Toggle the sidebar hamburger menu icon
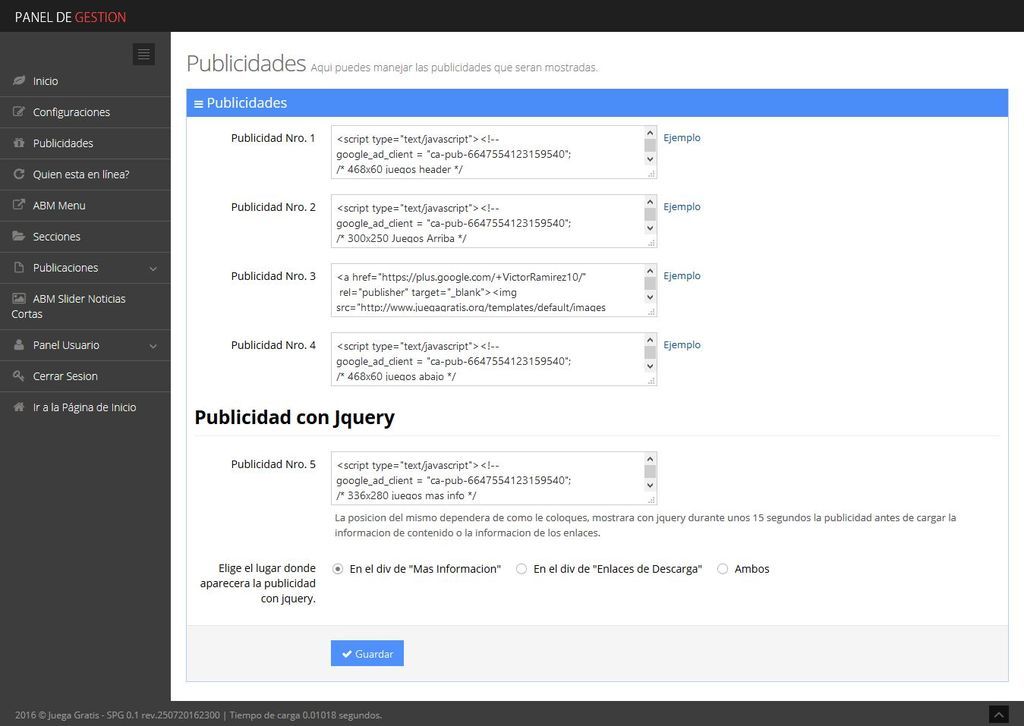Image resolution: width=1024 pixels, height=726 pixels. coord(144,54)
